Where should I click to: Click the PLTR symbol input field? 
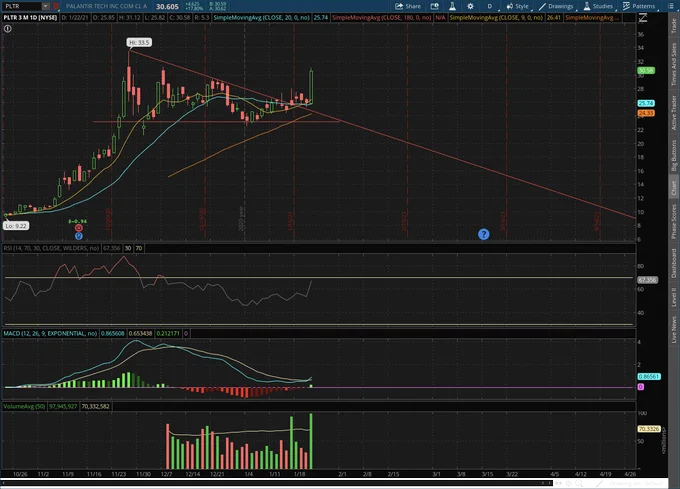(x=22, y=6)
